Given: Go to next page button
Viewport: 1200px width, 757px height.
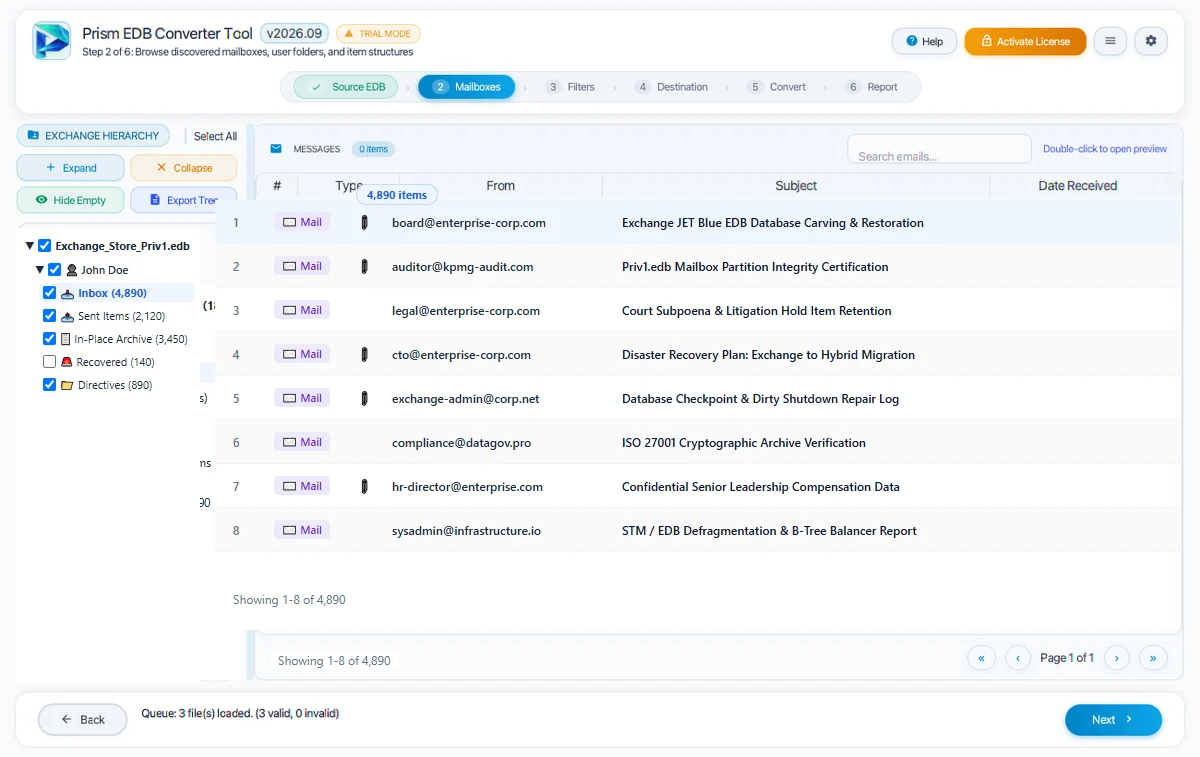Looking at the screenshot, I should click(1116, 658).
